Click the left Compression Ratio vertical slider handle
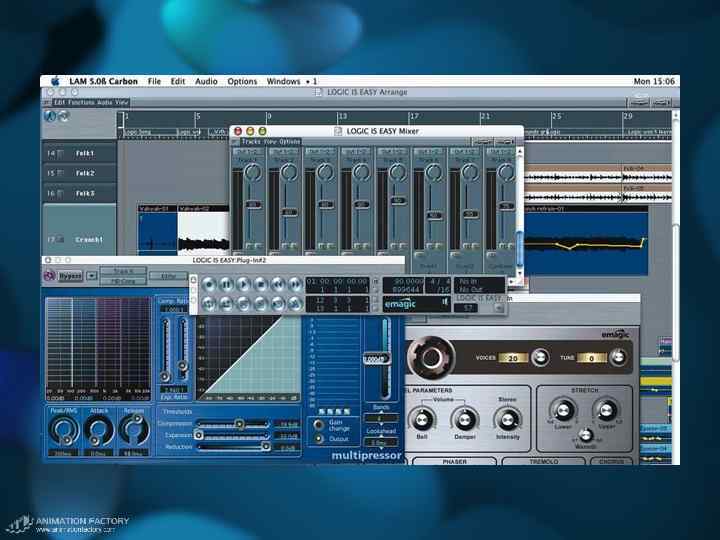 (164, 377)
